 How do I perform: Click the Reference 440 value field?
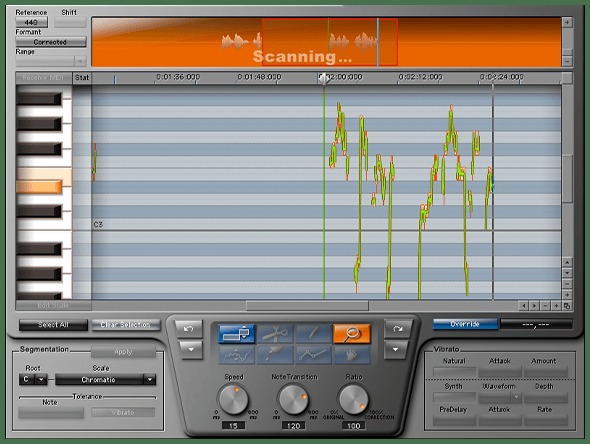tap(32, 22)
